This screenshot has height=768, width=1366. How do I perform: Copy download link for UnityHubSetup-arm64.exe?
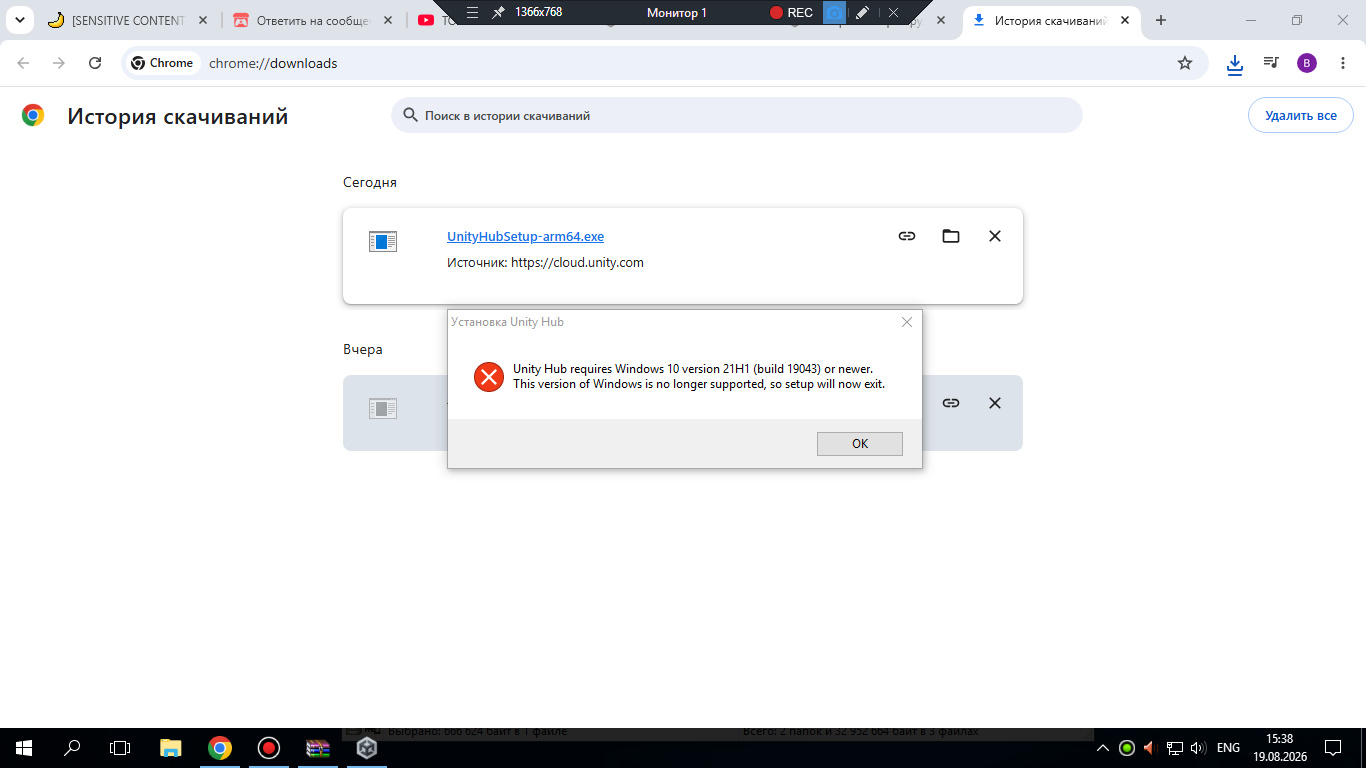pos(907,236)
